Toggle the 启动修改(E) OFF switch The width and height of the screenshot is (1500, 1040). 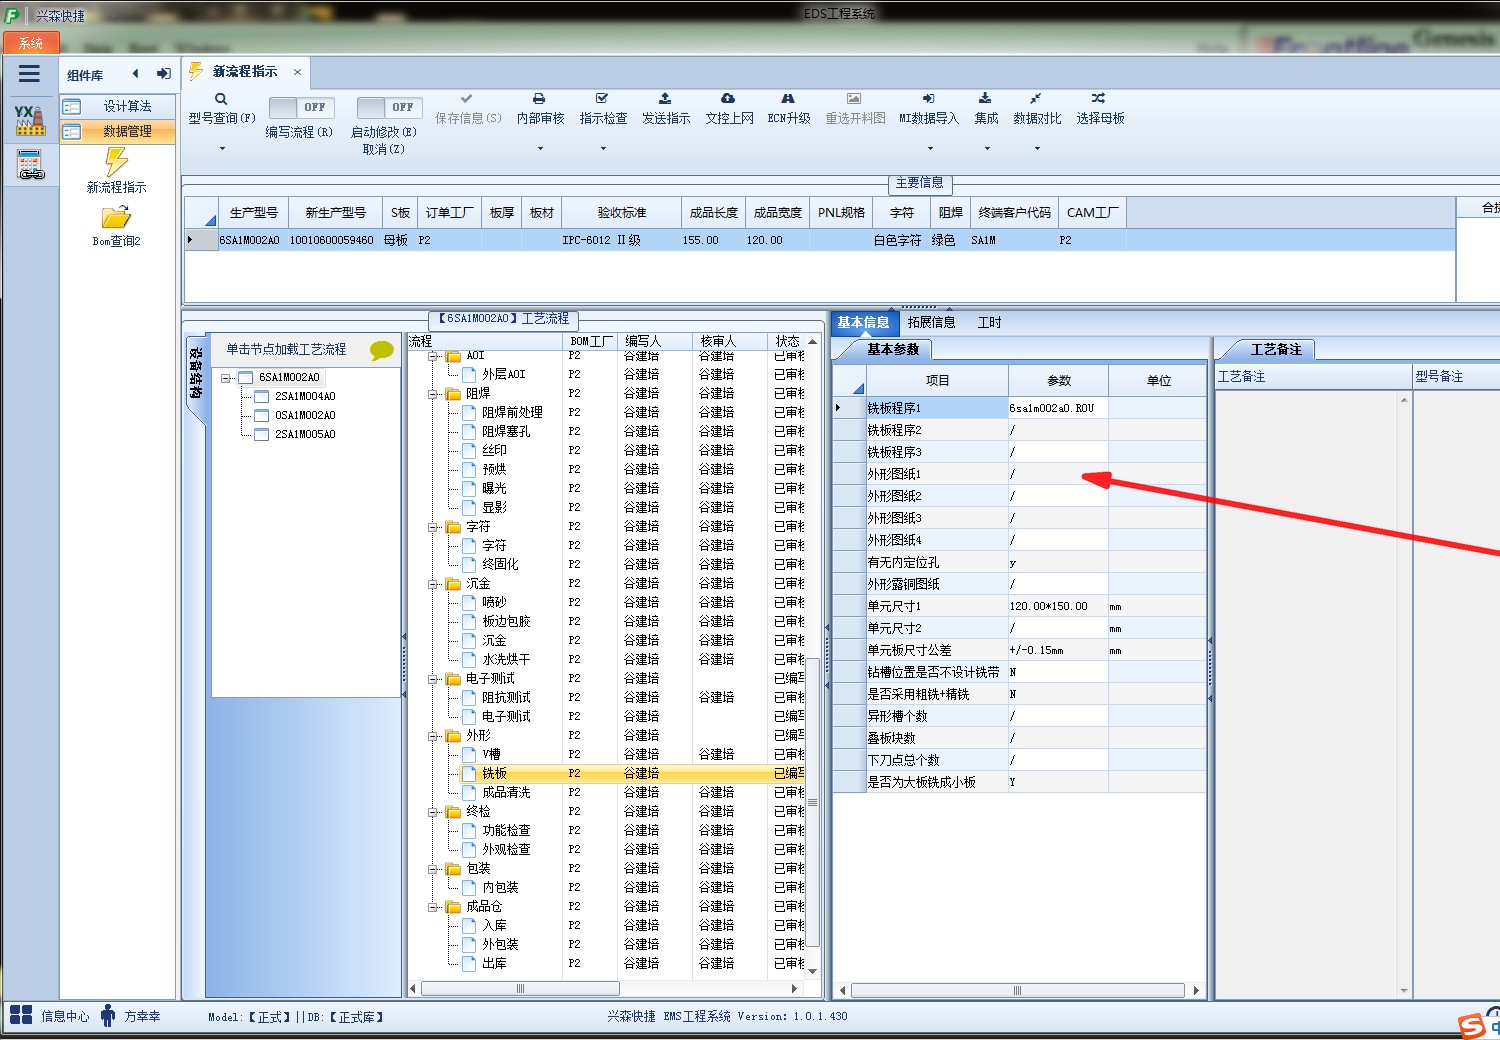tap(389, 107)
